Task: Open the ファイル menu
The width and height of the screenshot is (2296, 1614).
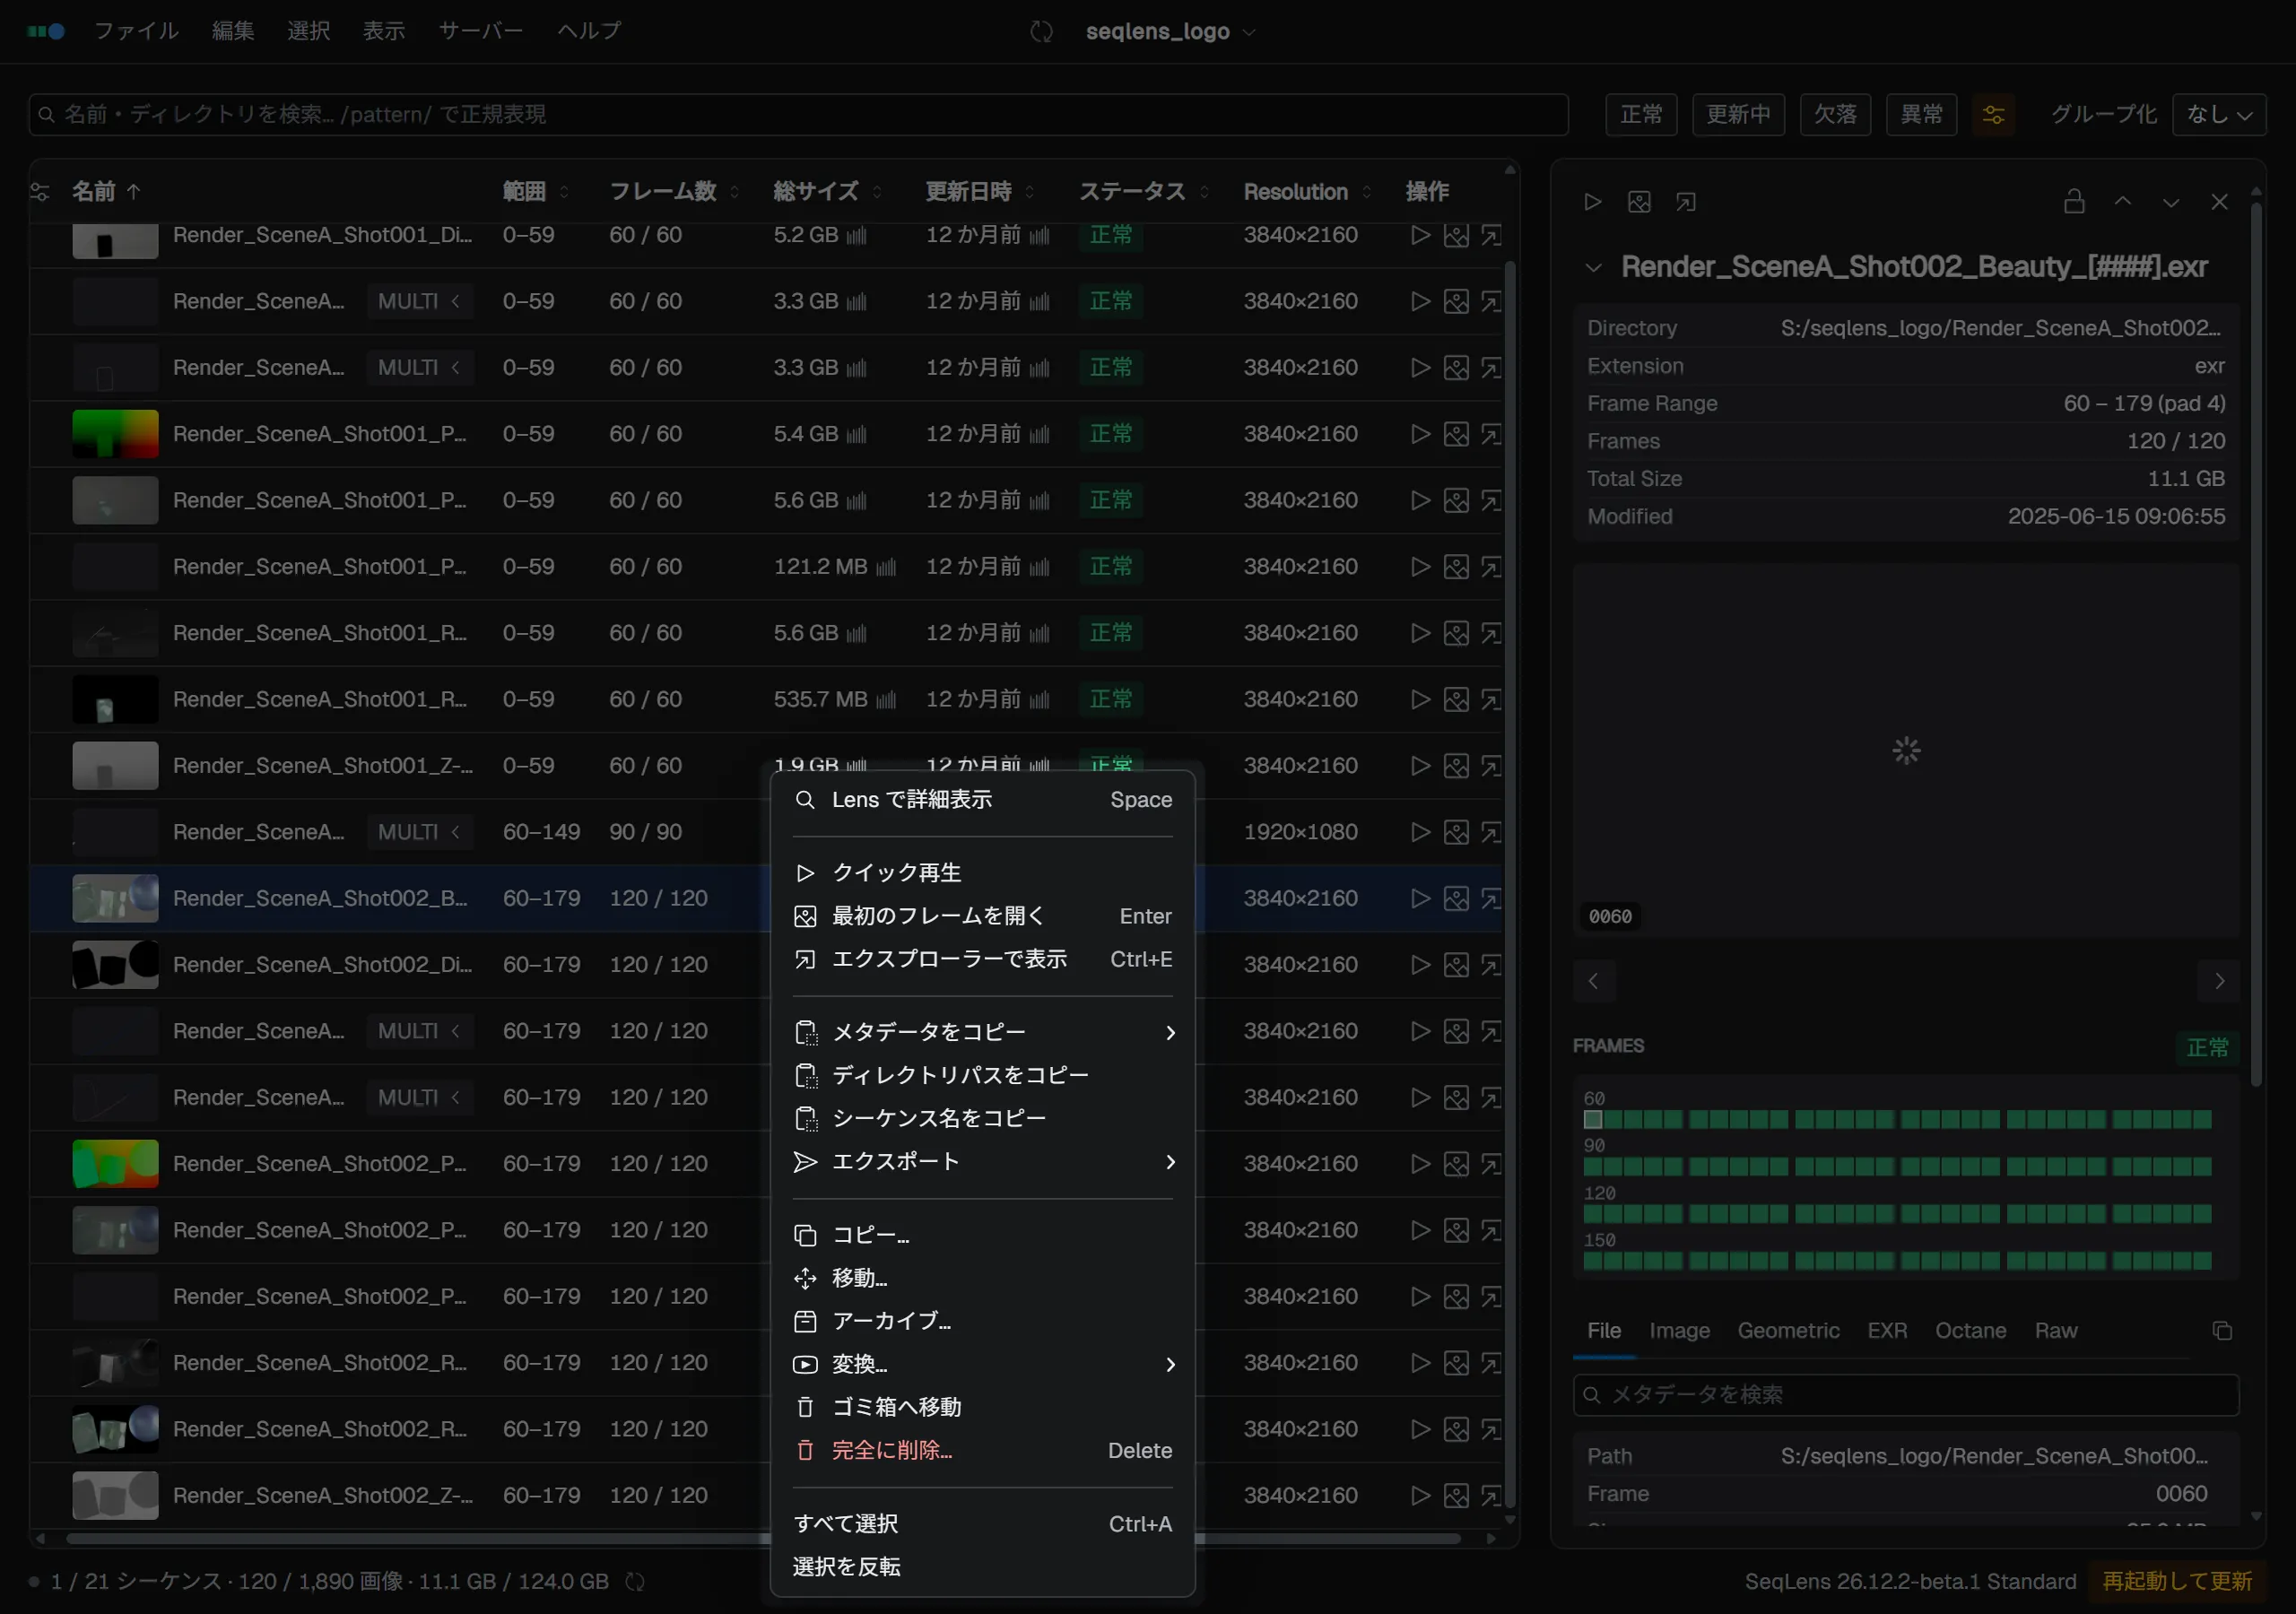Action: coord(136,31)
